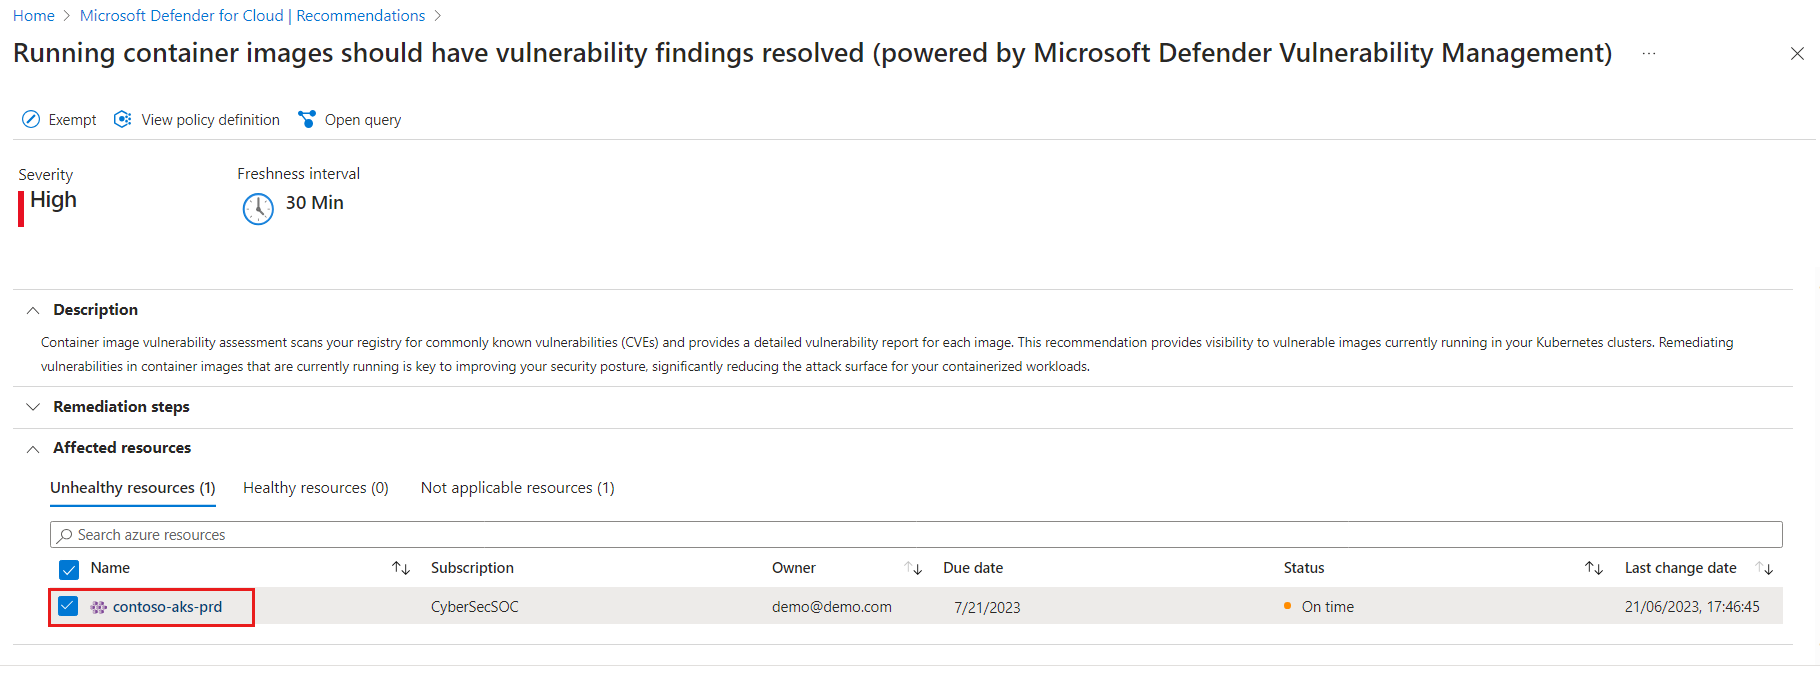This screenshot has height=673, width=1820.
Task: Sort by Status column arrows
Action: click(1594, 568)
